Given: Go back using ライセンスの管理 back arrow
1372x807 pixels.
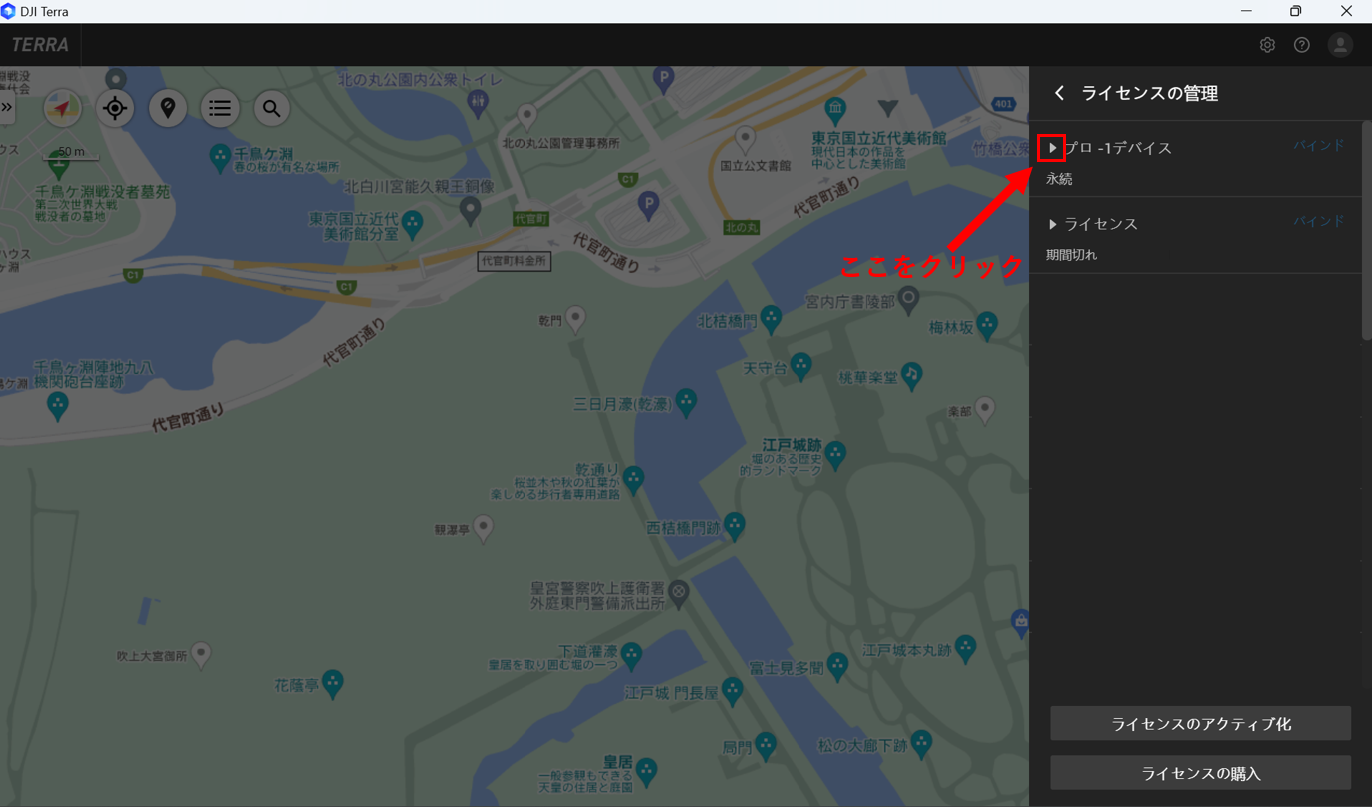Looking at the screenshot, I should (1060, 93).
